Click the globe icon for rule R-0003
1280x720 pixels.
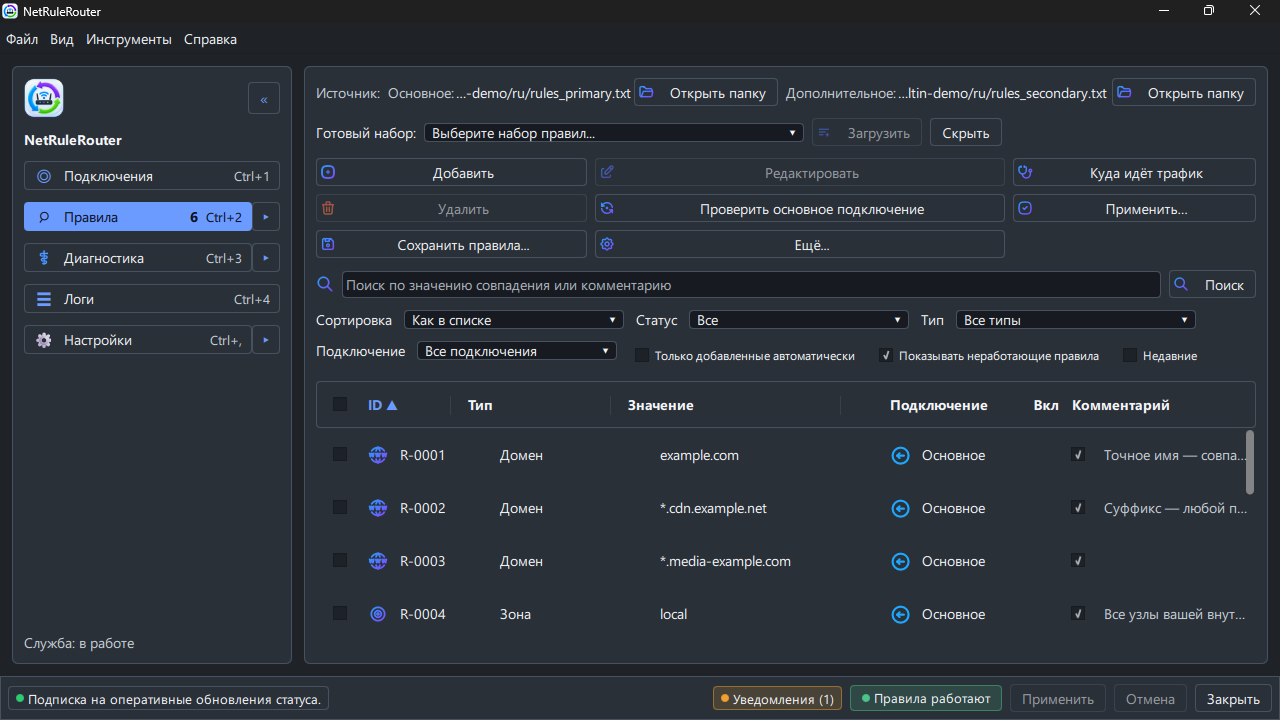click(x=378, y=561)
